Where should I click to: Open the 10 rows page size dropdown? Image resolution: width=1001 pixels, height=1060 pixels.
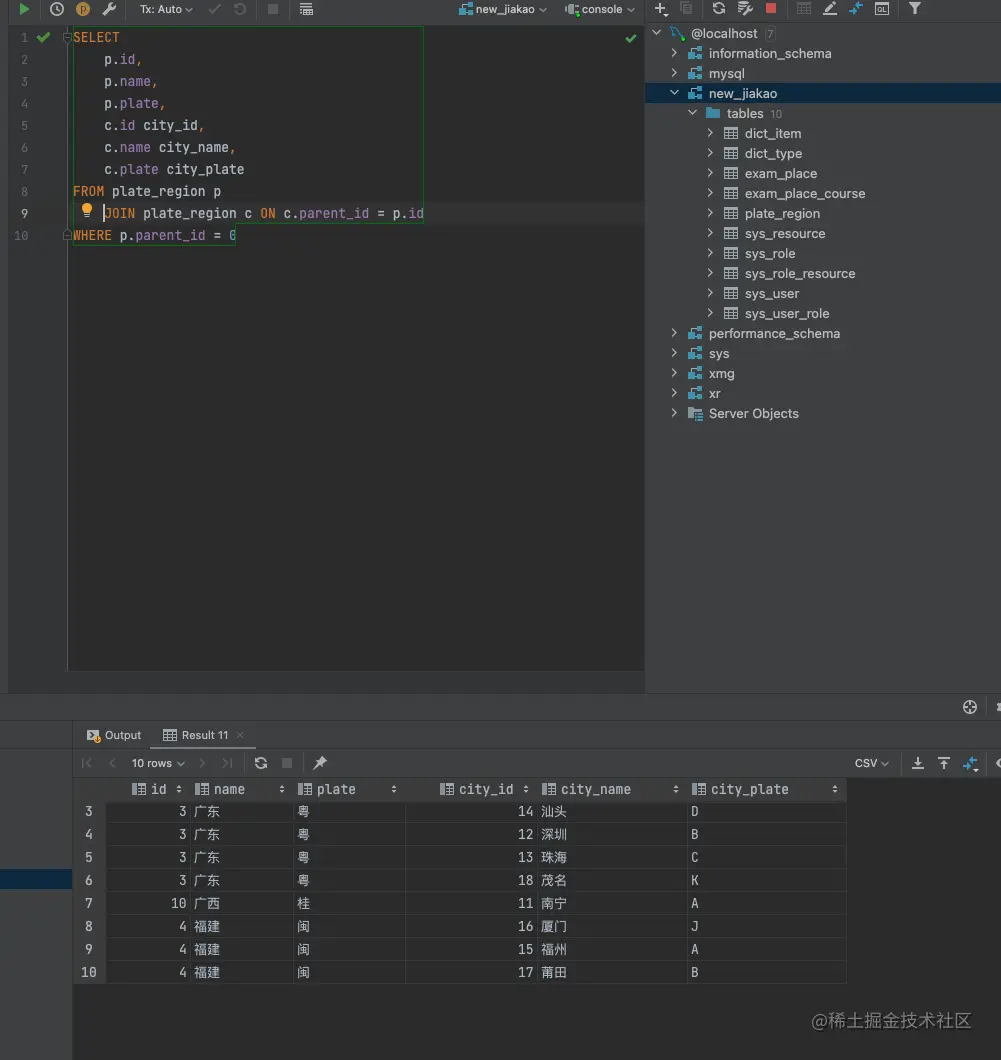pyautogui.click(x=158, y=763)
